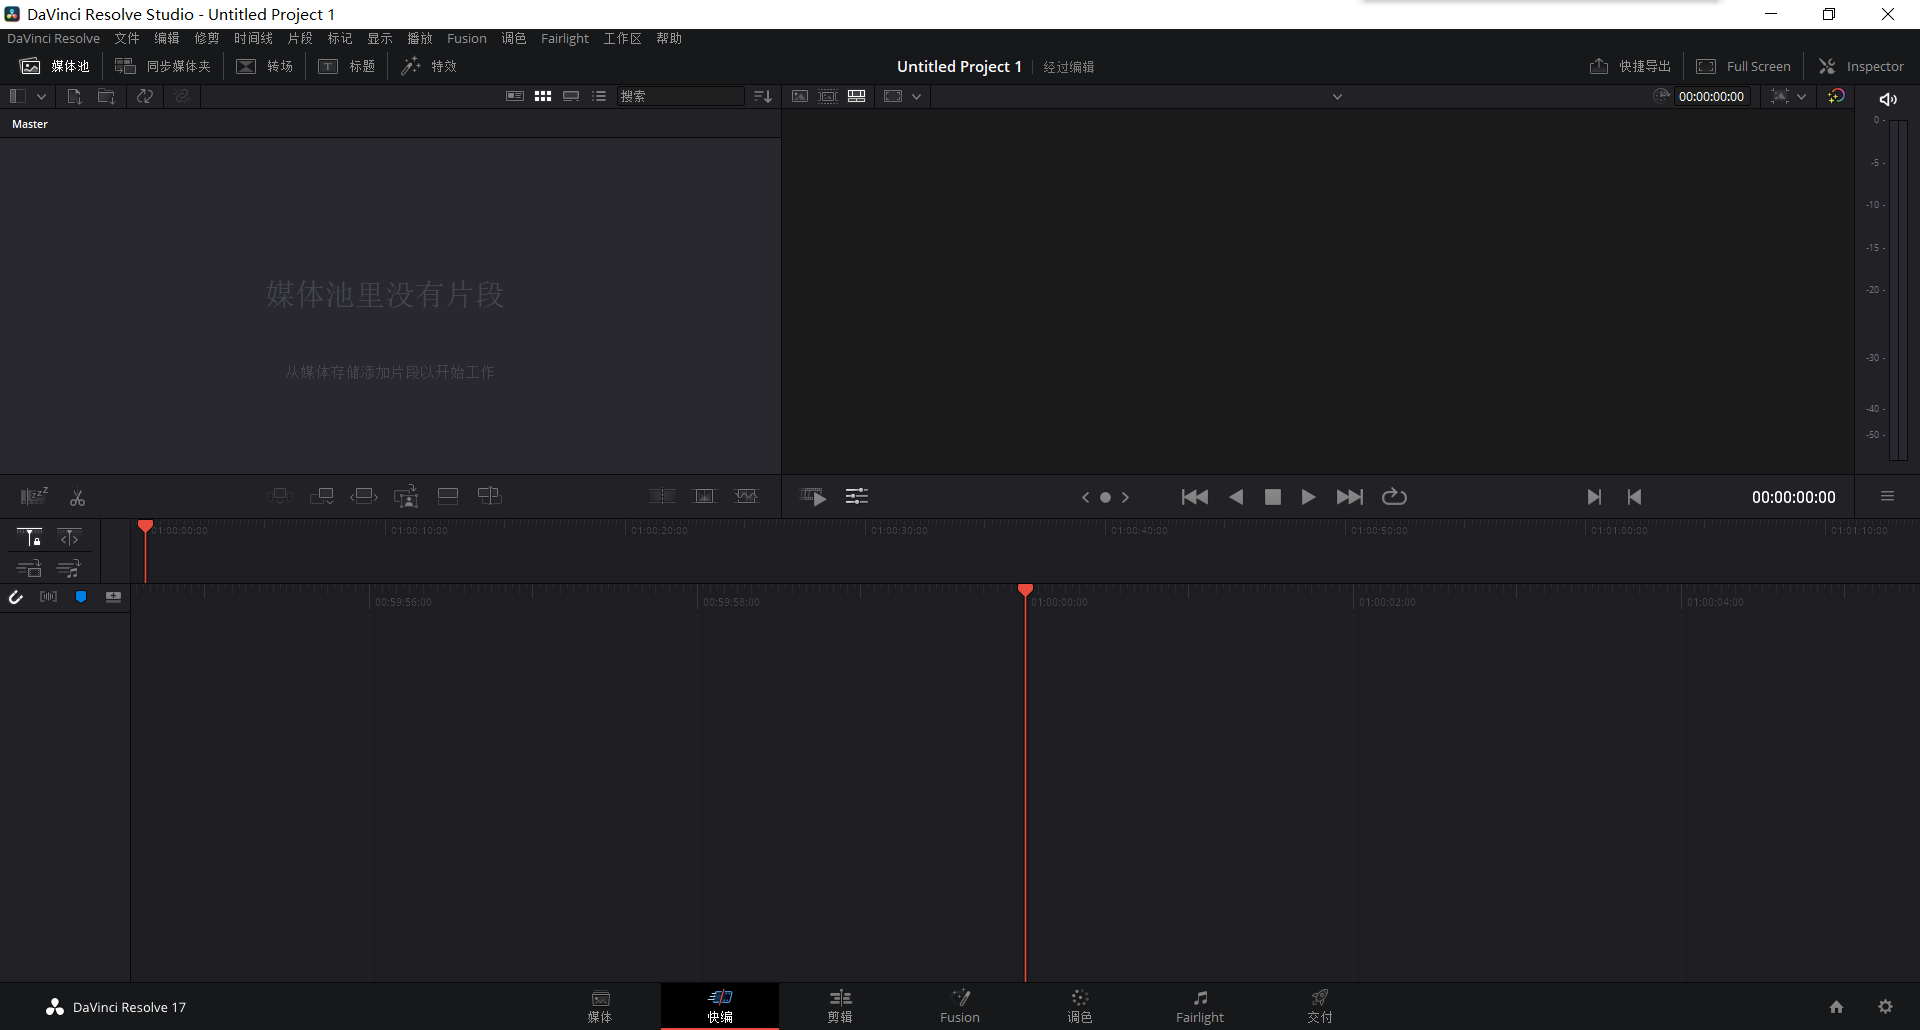Open the Fusion page
This screenshot has width=1920, height=1030.
pyautogui.click(x=959, y=1006)
